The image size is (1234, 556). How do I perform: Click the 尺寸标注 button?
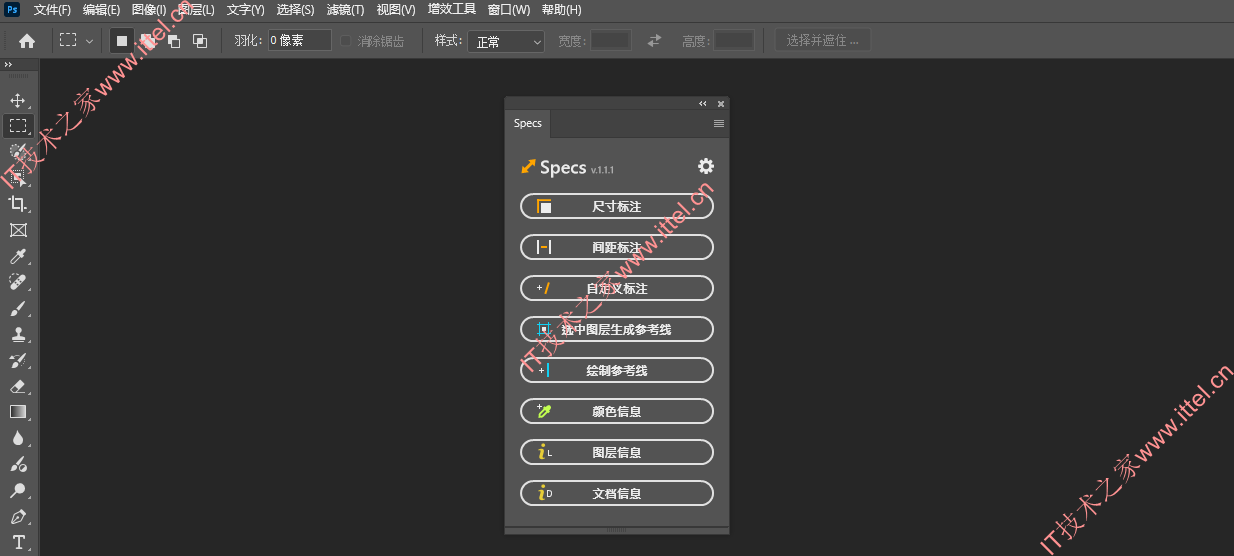coord(617,207)
